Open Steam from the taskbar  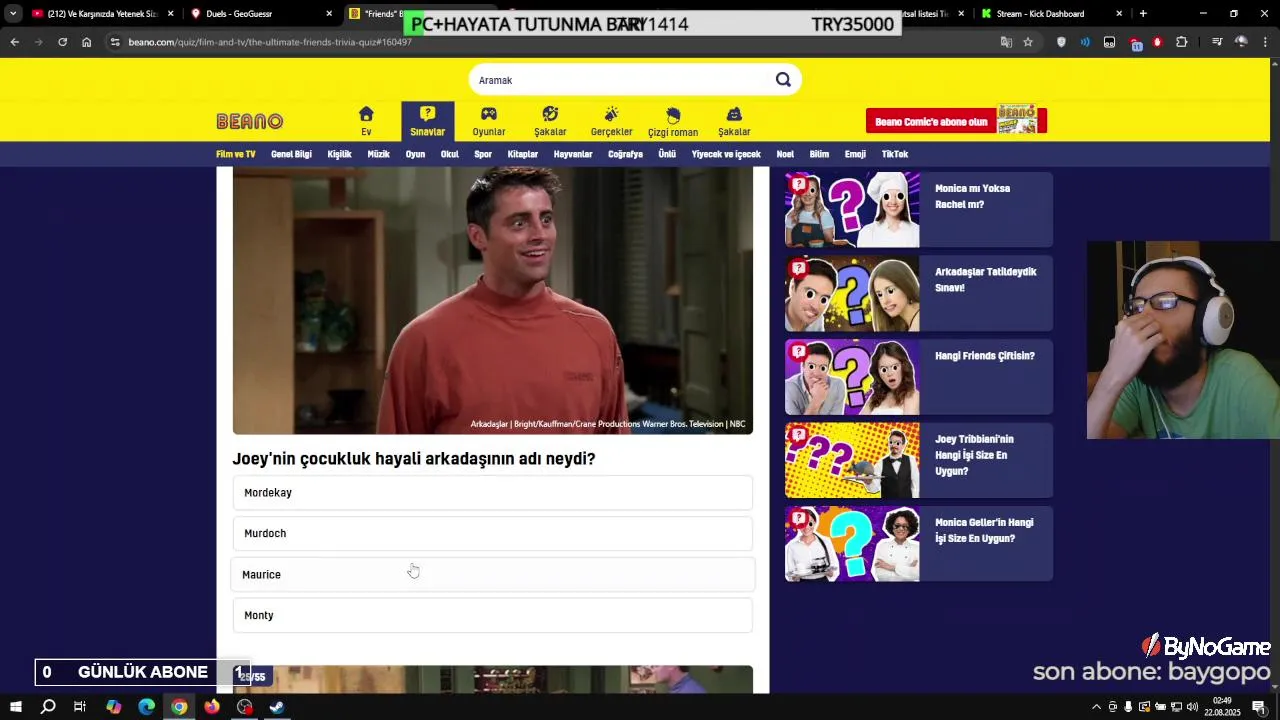click(x=277, y=707)
